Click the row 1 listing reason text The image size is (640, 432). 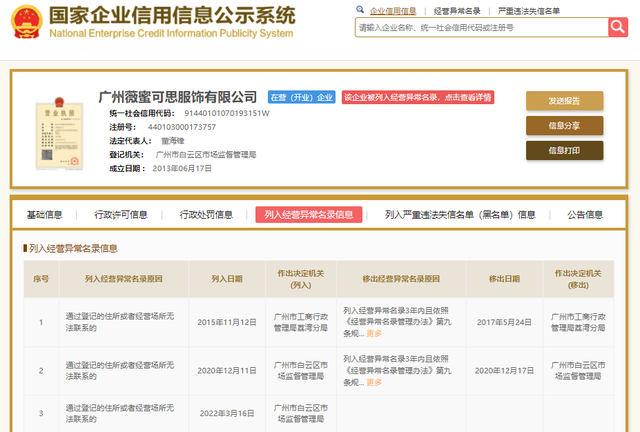120,322
